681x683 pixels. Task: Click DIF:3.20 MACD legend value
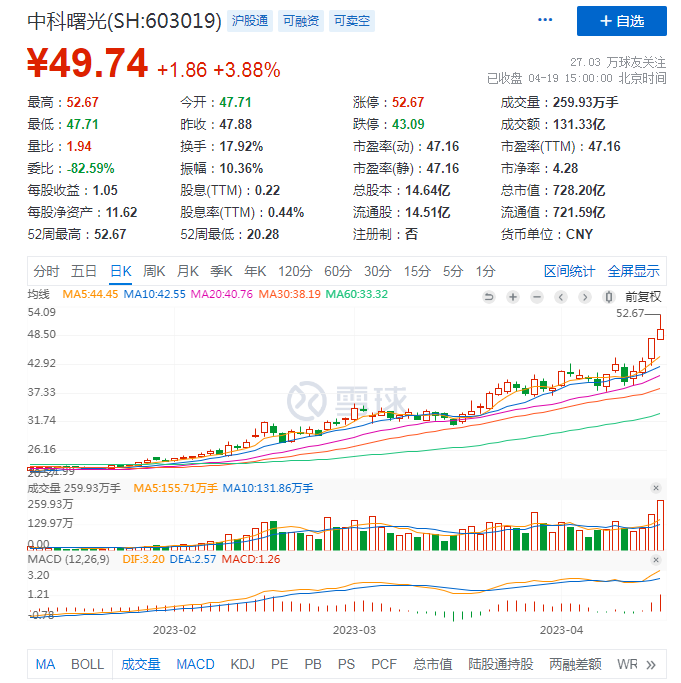pyautogui.click(x=143, y=559)
